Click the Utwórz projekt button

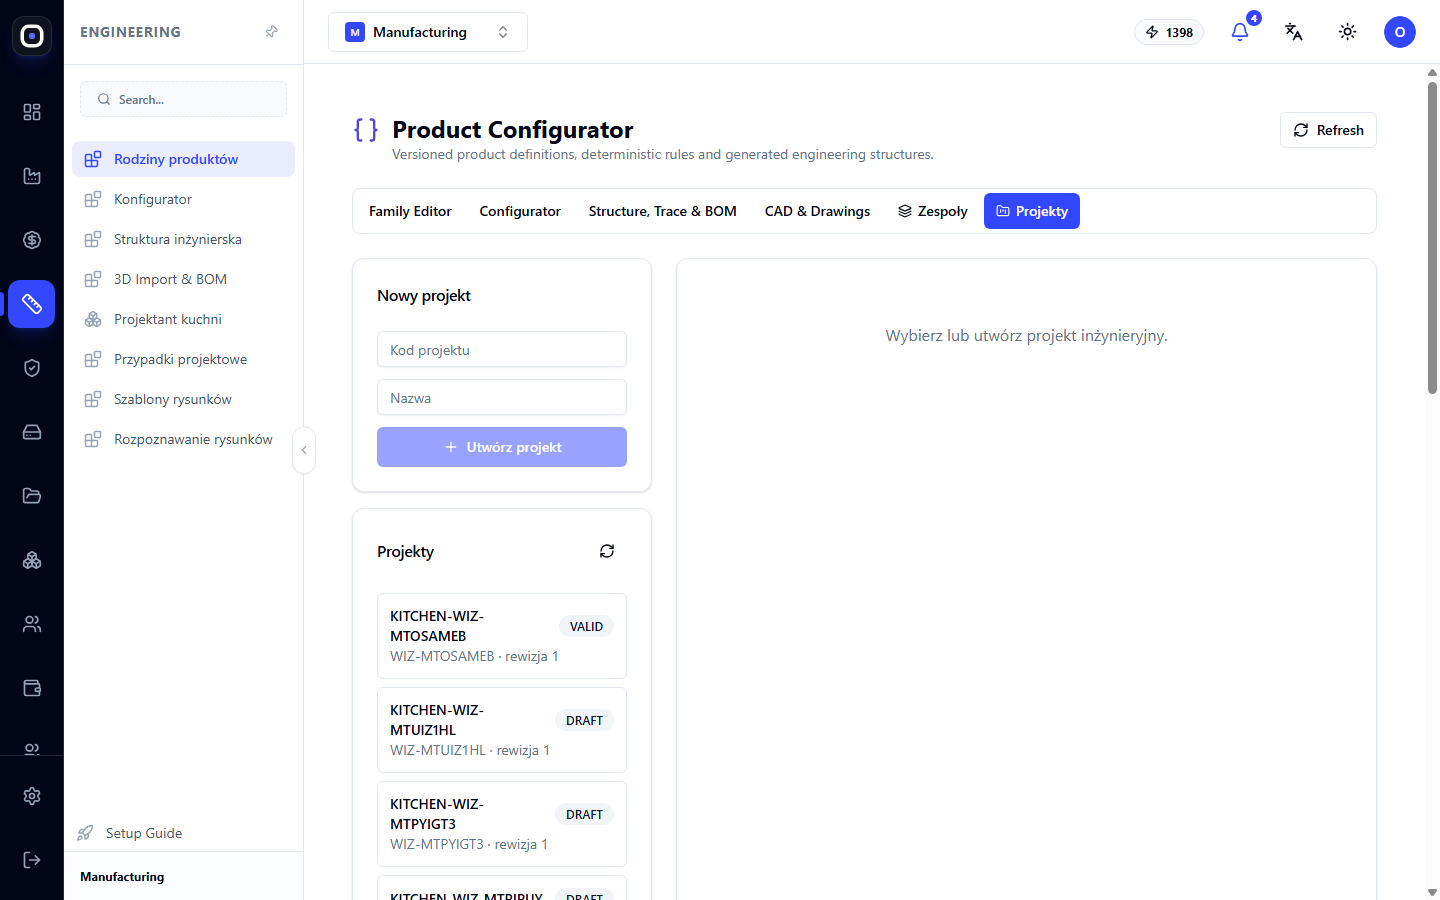[502, 447]
